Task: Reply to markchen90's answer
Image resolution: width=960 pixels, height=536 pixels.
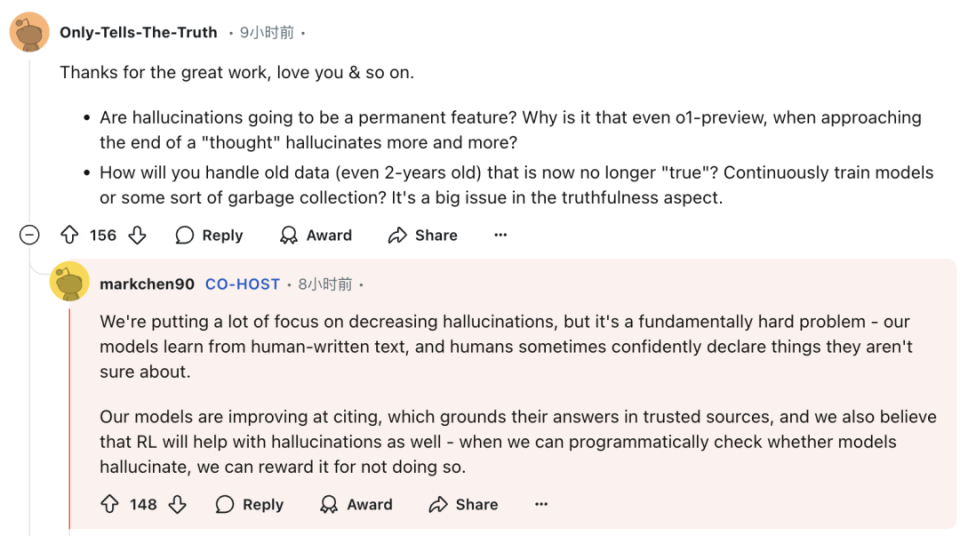Action: [x=250, y=504]
